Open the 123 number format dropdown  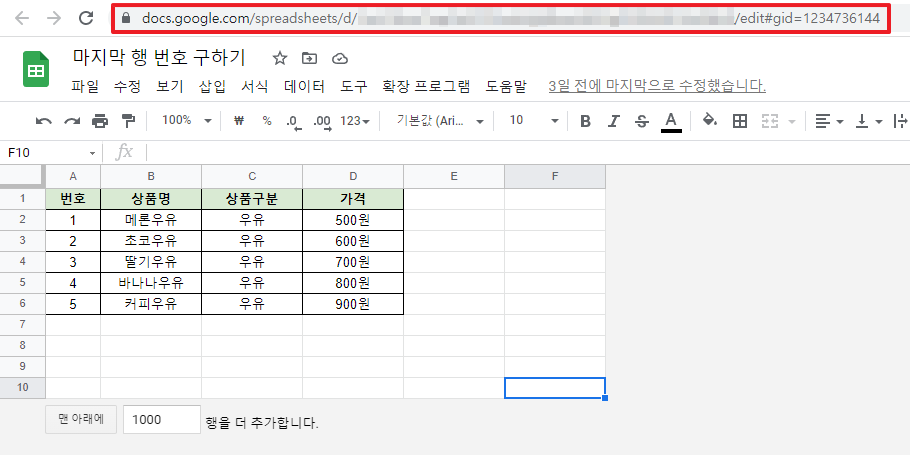355,121
